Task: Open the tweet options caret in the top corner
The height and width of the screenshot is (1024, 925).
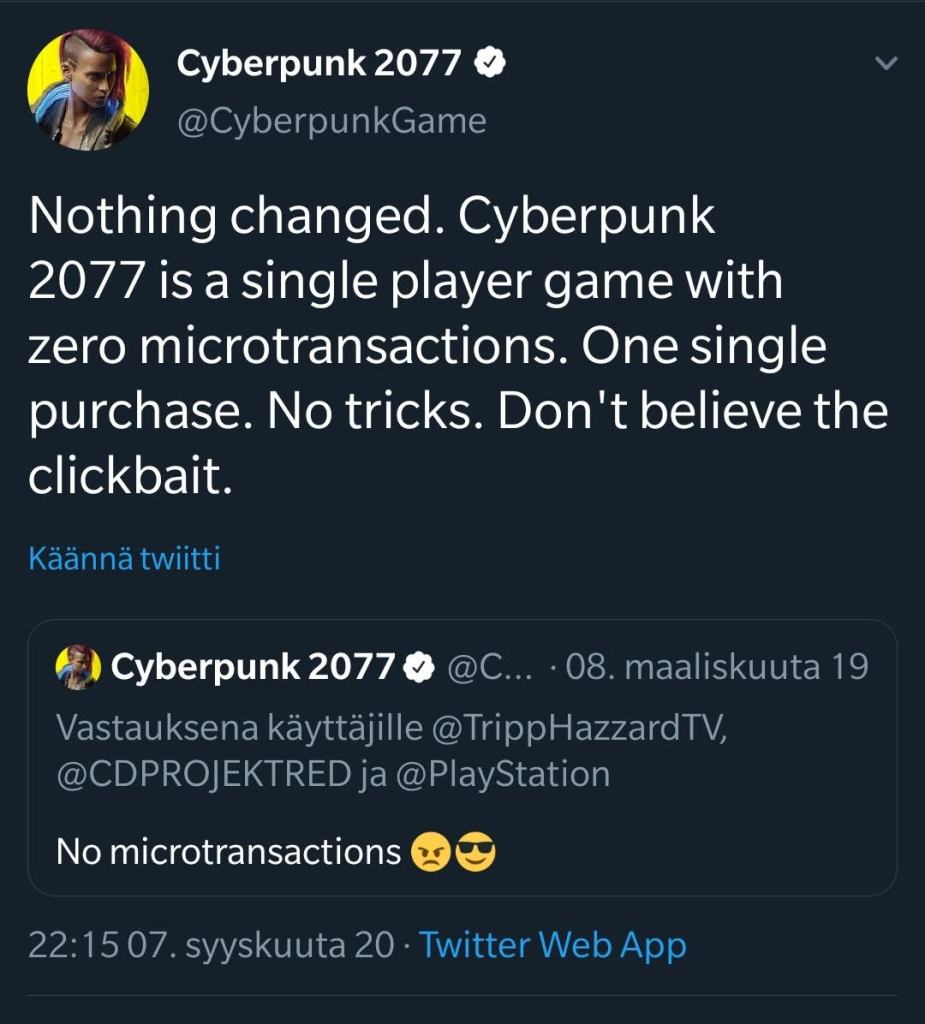Action: pos(884,62)
